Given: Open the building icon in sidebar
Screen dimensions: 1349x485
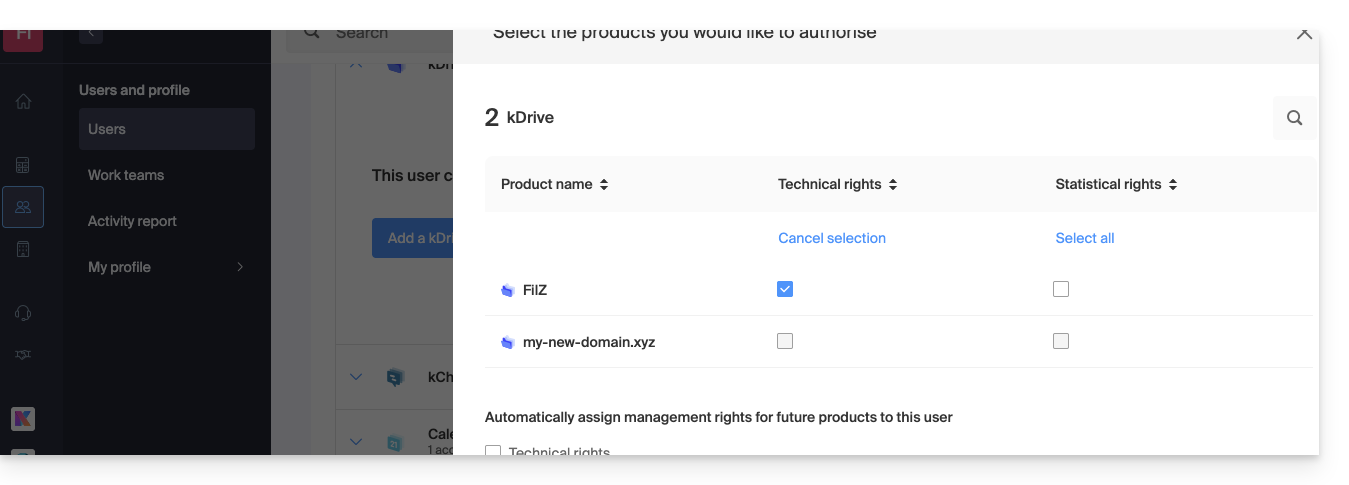Looking at the screenshot, I should tap(23, 249).
